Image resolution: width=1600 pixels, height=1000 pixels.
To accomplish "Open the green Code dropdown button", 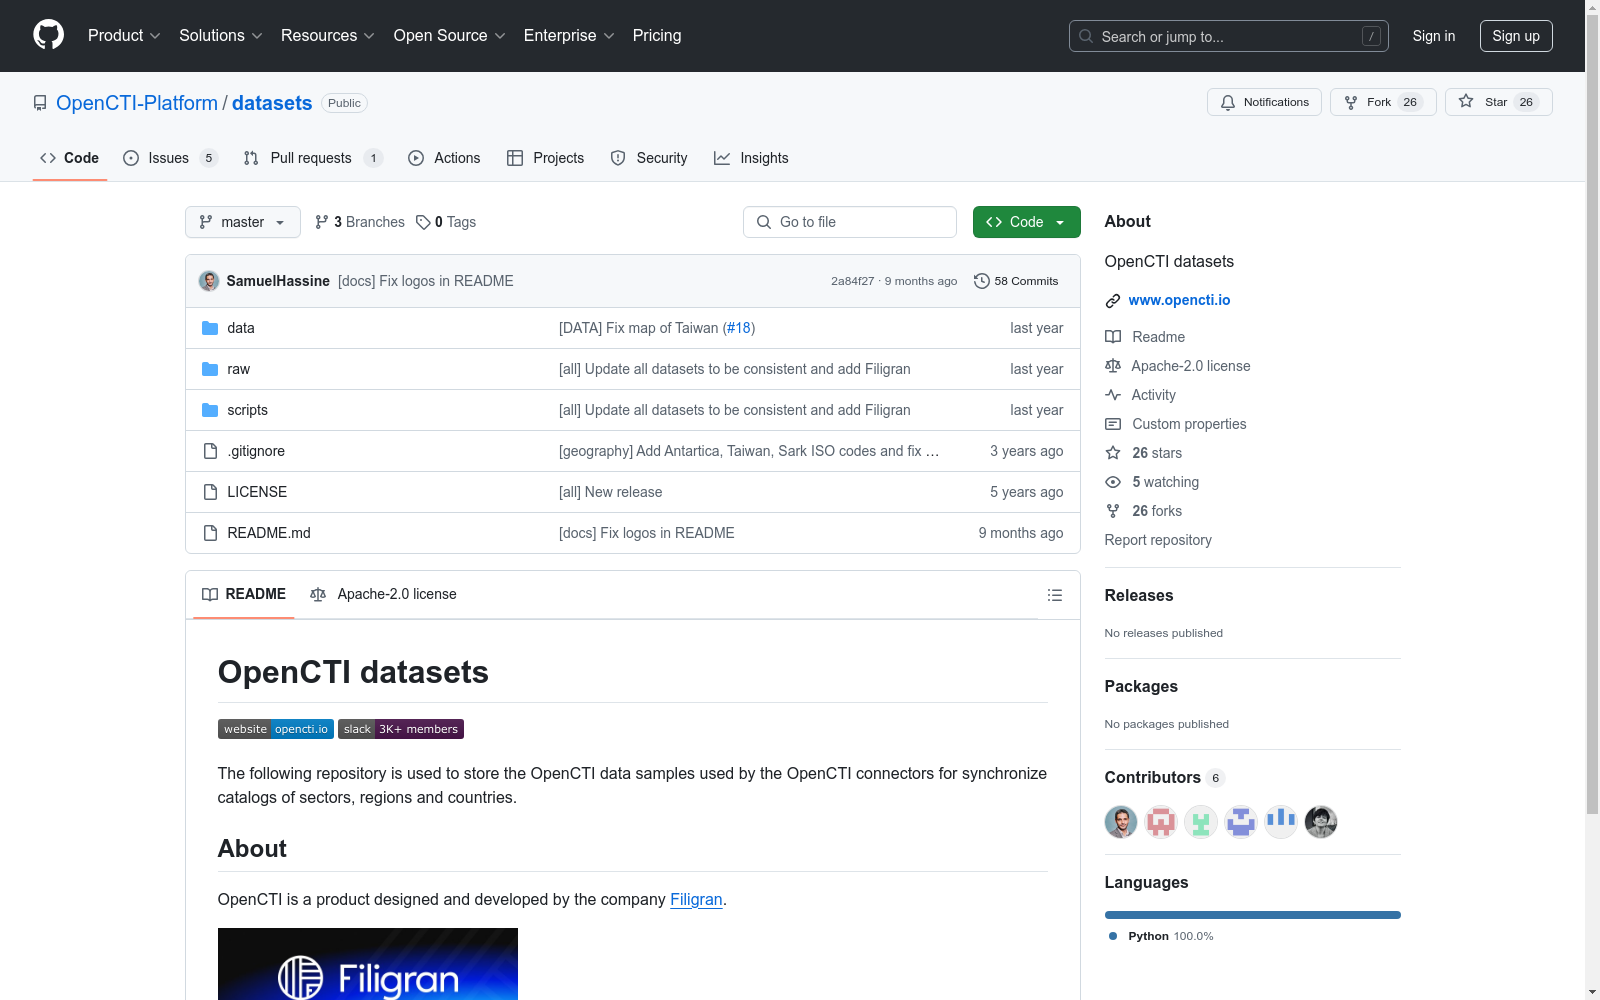I will click(x=1026, y=222).
